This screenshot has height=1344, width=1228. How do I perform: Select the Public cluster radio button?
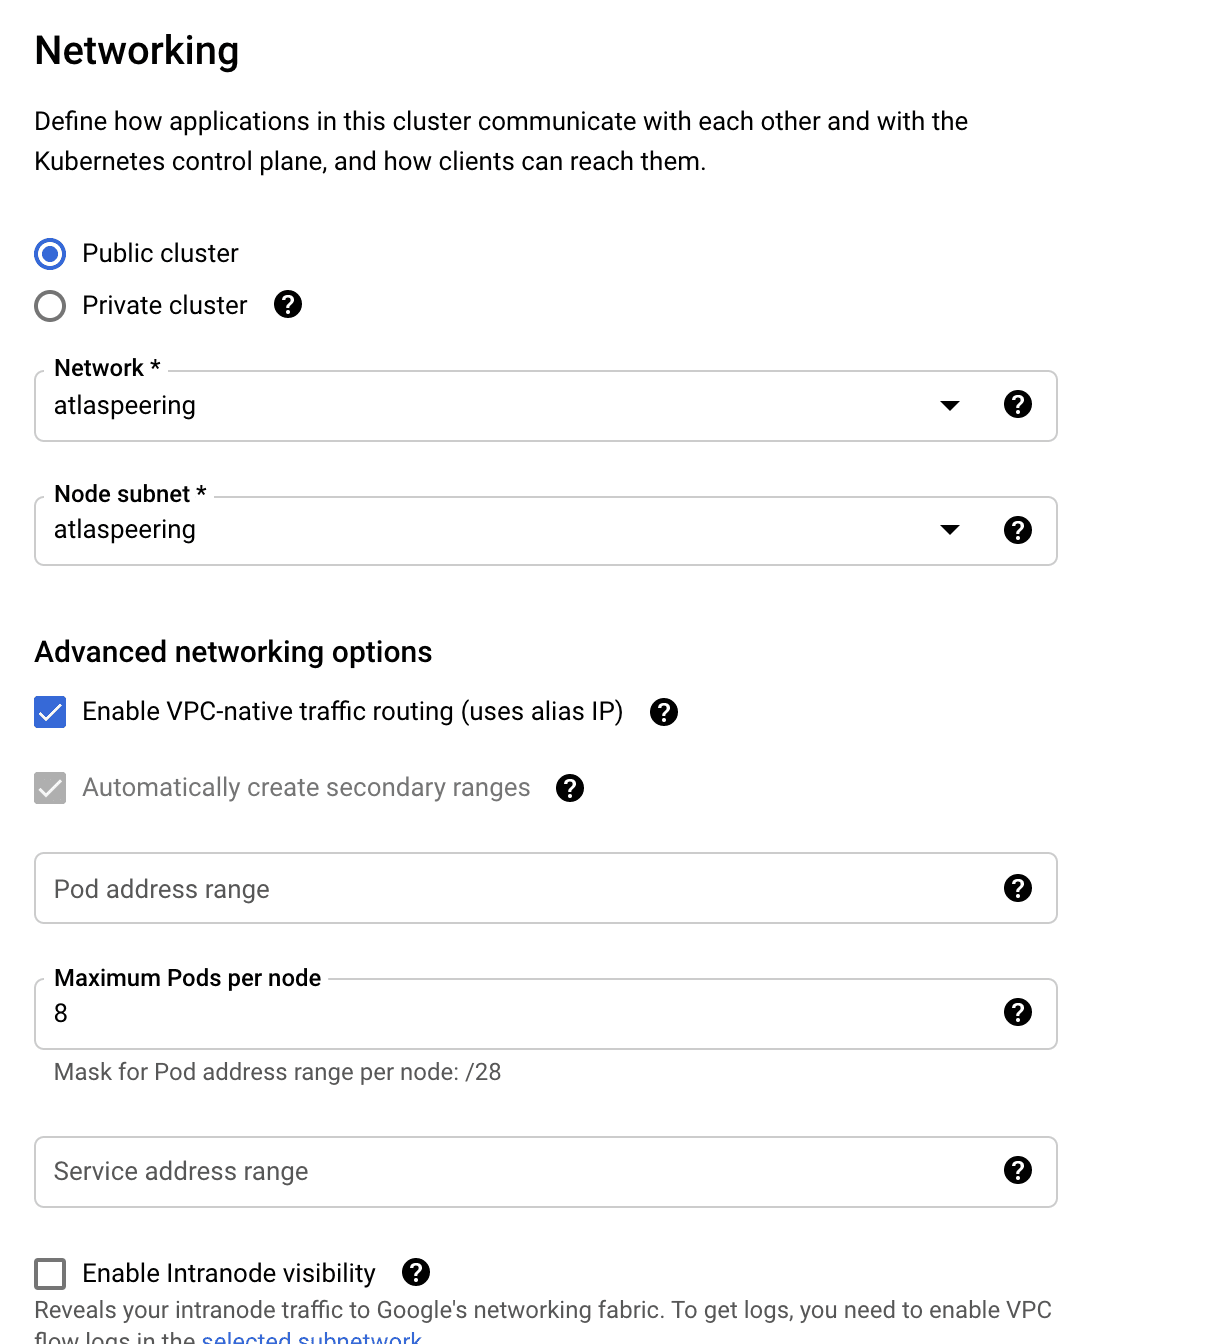pyautogui.click(x=50, y=254)
